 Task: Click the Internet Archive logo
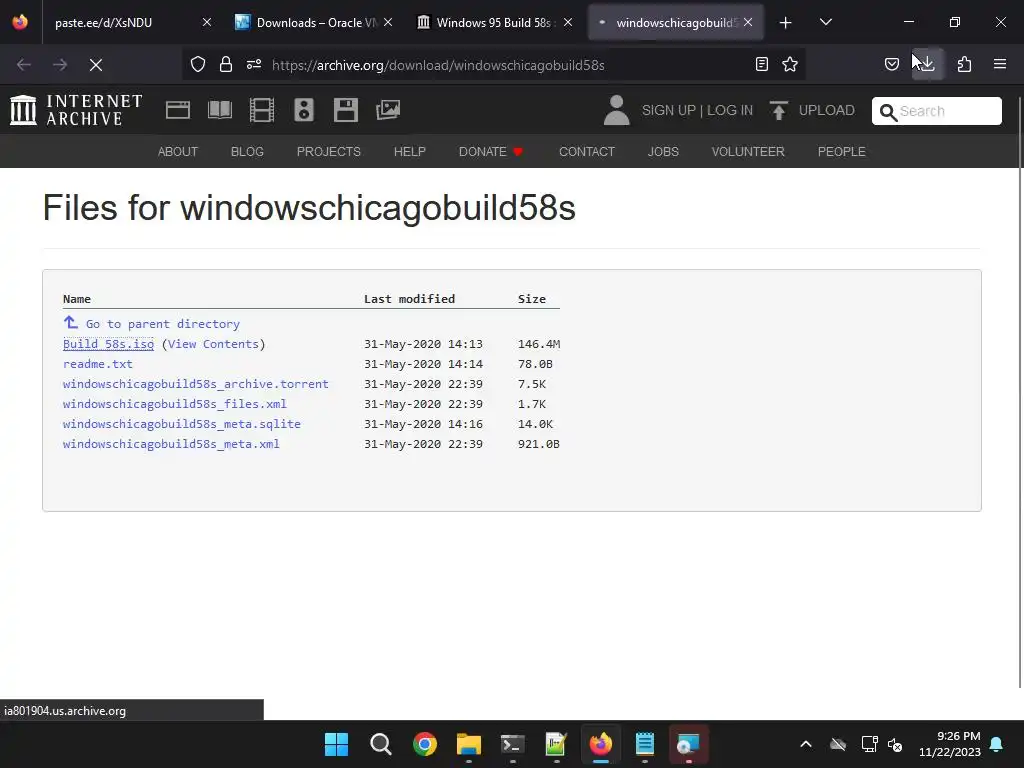(x=76, y=110)
